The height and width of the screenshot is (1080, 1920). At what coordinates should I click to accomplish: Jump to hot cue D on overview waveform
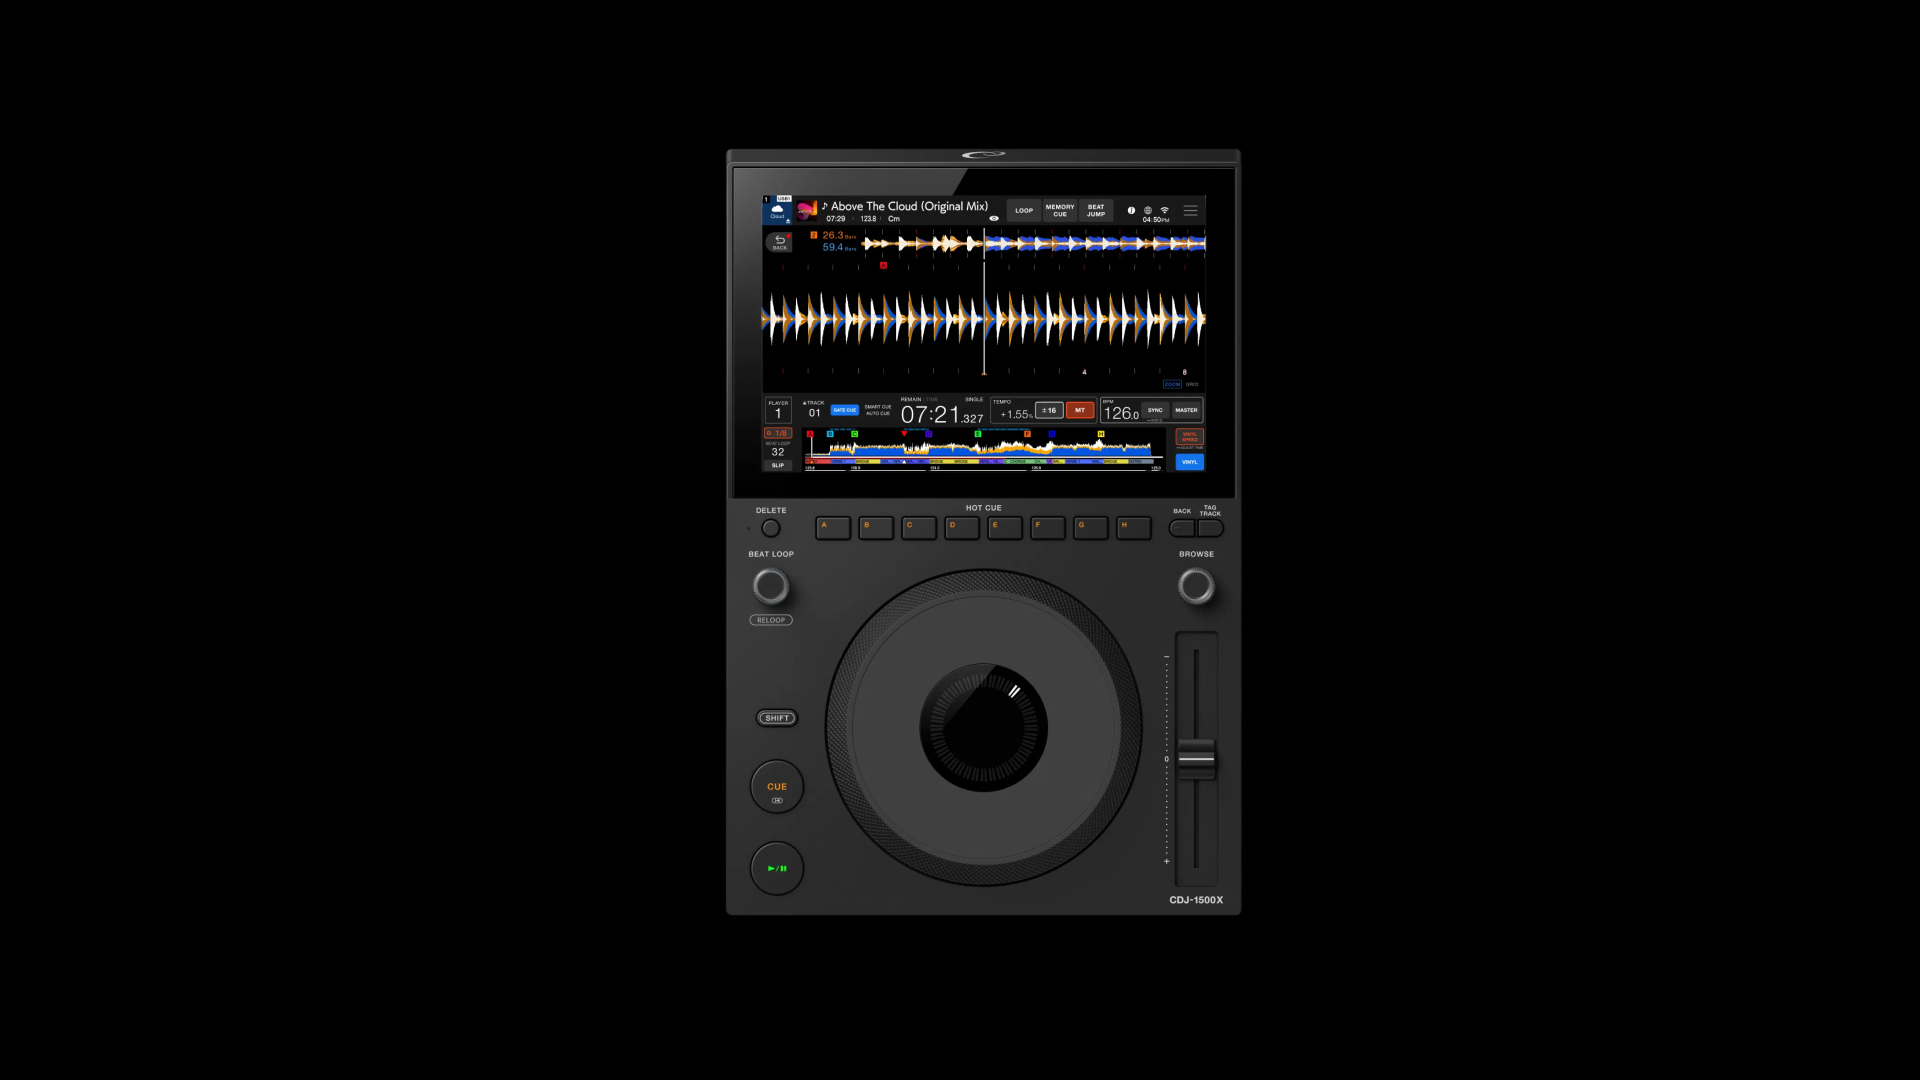pyautogui.click(x=929, y=434)
